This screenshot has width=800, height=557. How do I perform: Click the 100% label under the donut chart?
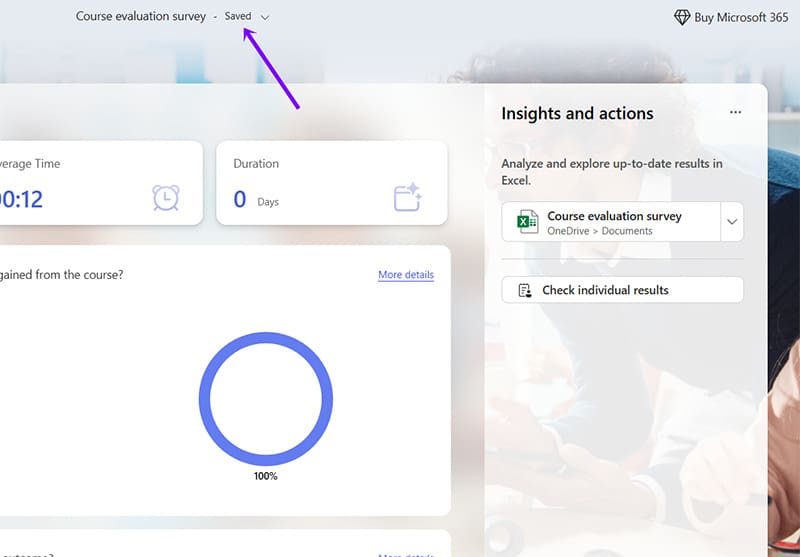pos(265,476)
